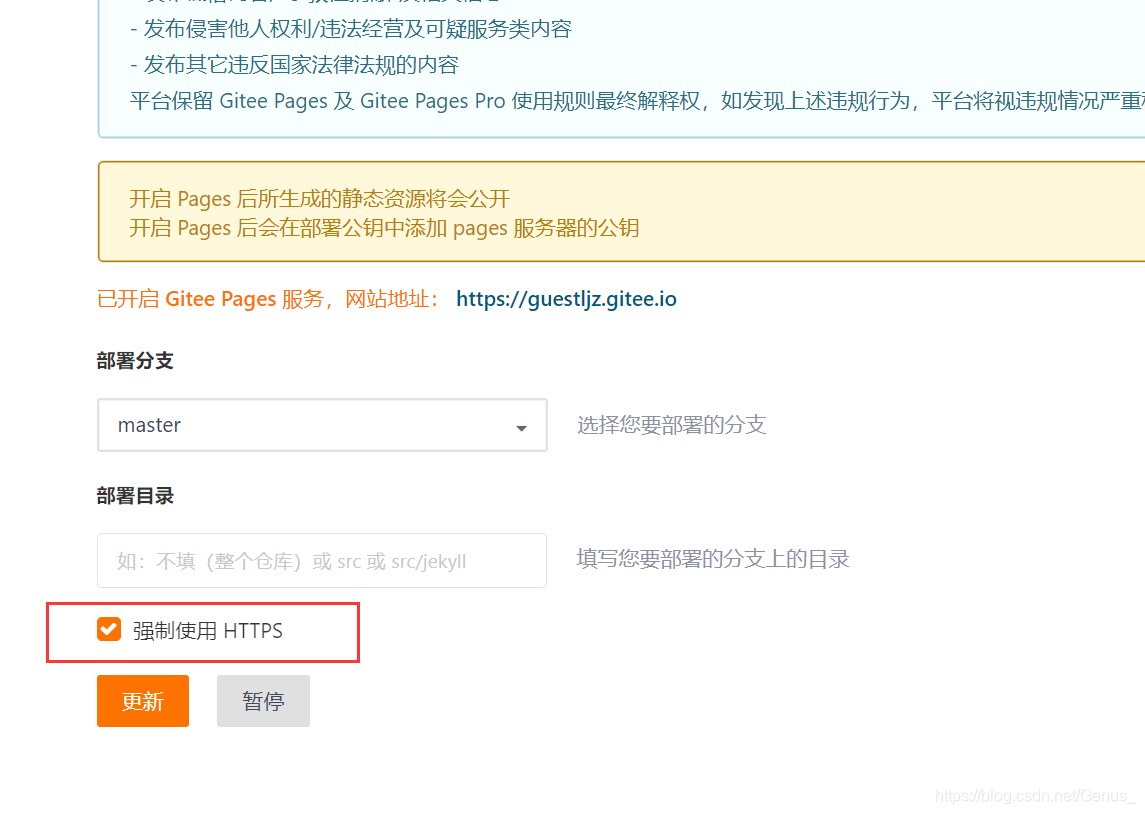Click the gray 暂停 button

(263, 701)
